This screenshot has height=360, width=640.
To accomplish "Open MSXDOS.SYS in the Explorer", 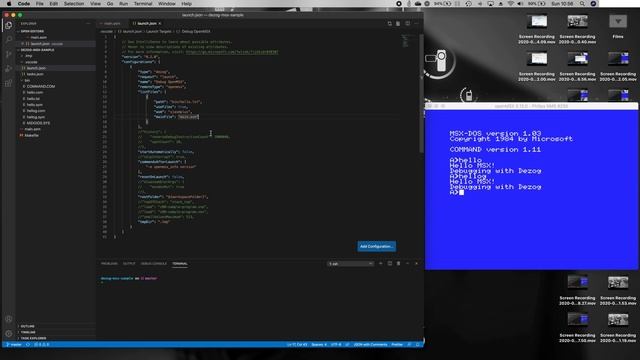I will 38,123.
